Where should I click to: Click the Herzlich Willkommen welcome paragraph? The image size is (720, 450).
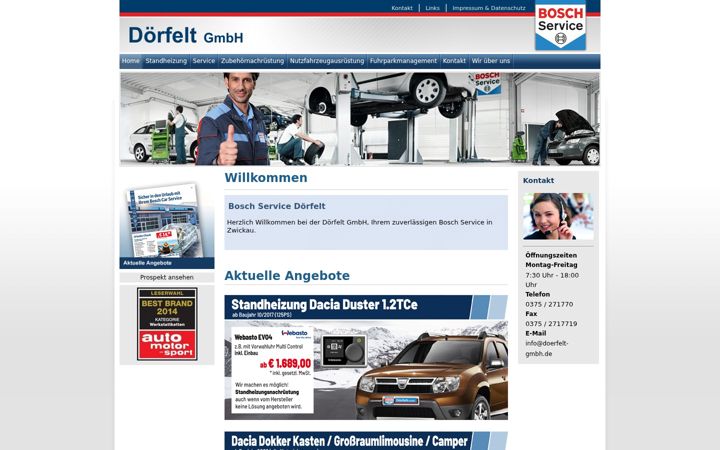(x=360, y=226)
